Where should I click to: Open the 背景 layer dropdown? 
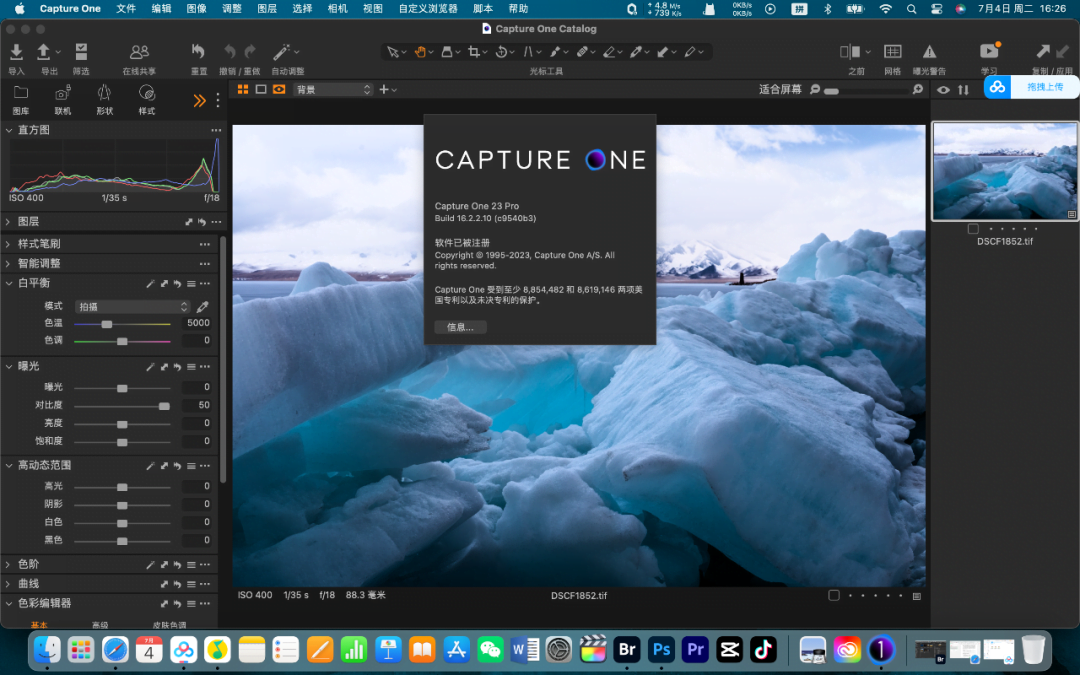[x=333, y=90]
